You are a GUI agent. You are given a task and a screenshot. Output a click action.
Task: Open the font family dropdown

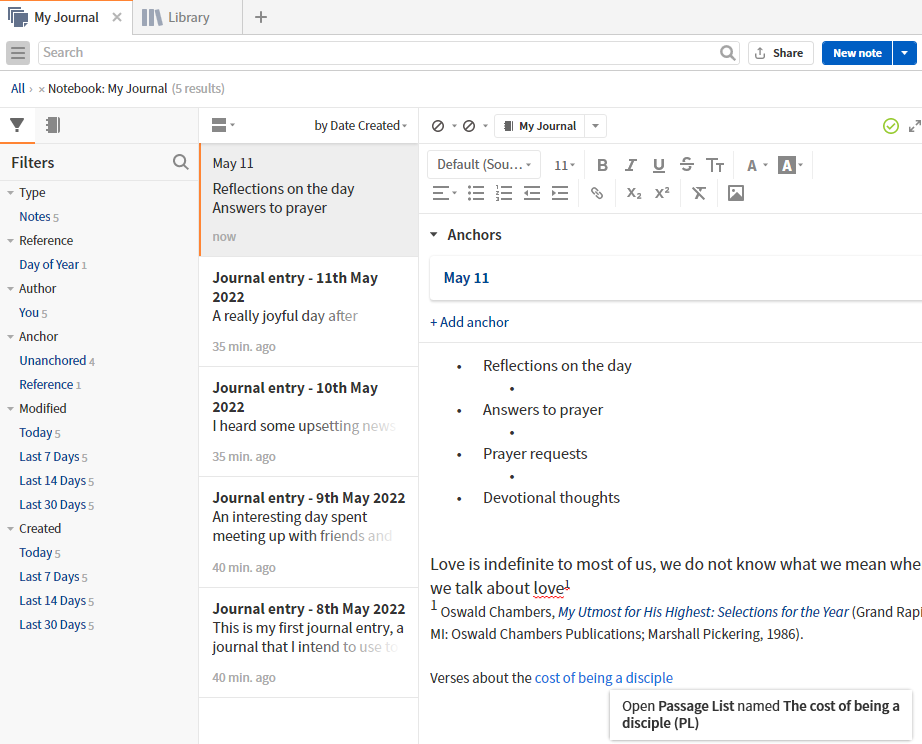484,165
